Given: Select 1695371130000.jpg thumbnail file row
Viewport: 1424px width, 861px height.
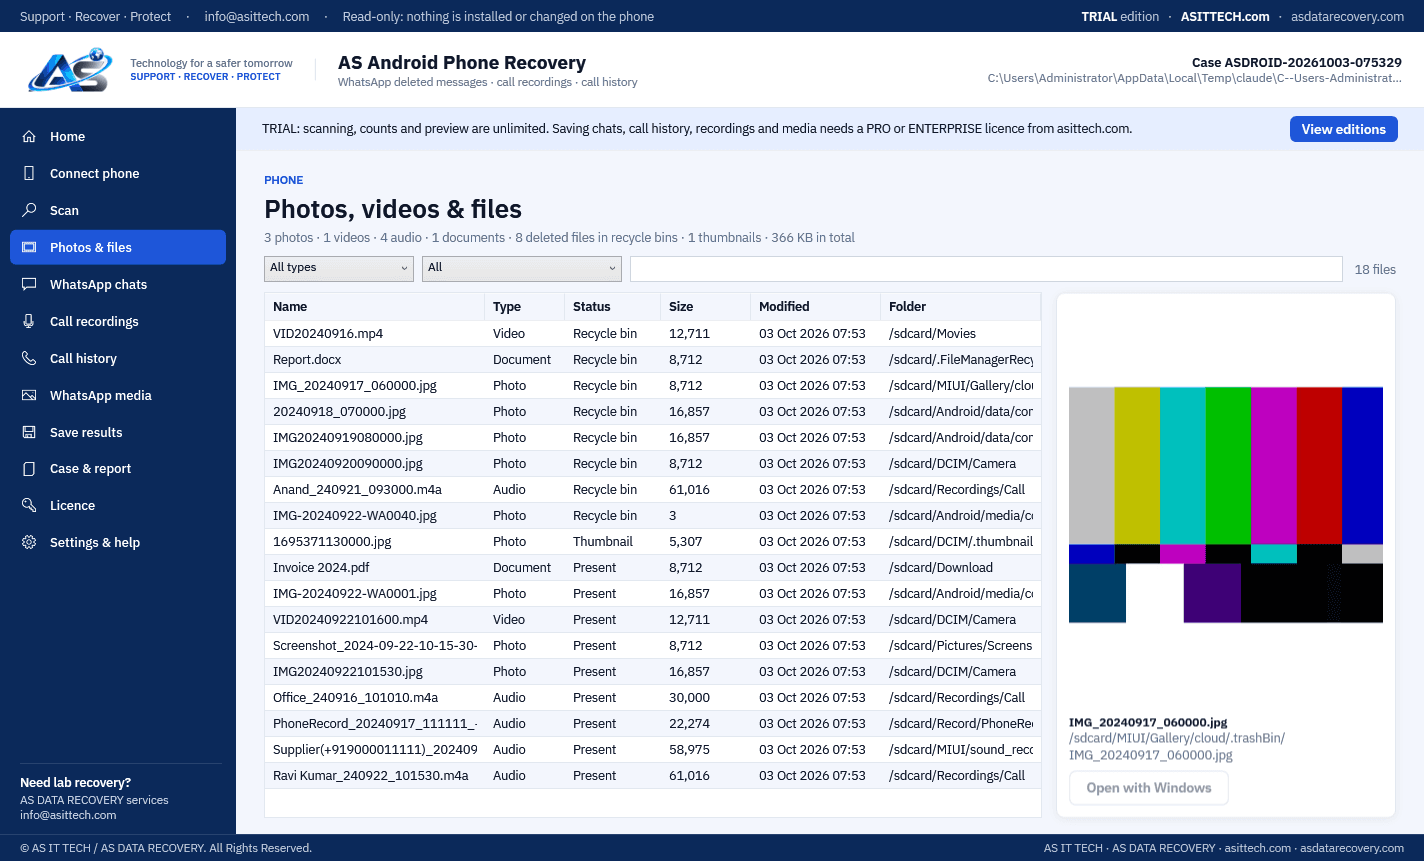Looking at the screenshot, I should point(652,542).
